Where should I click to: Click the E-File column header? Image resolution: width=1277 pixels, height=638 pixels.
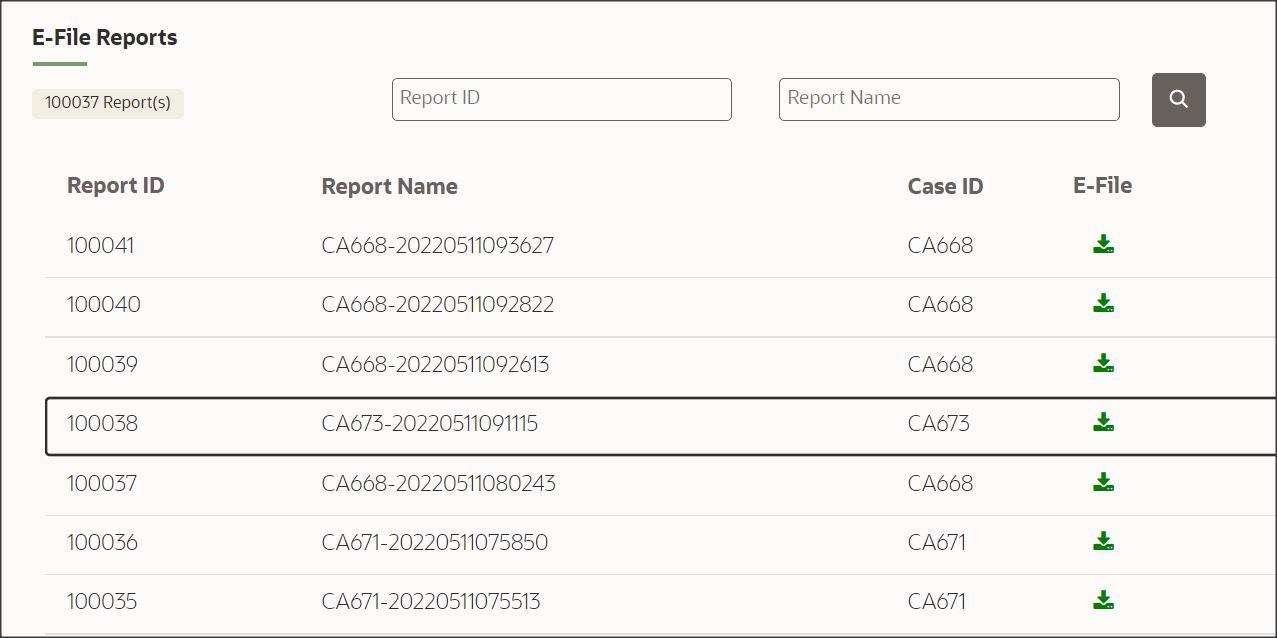(x=1102, y=185)
